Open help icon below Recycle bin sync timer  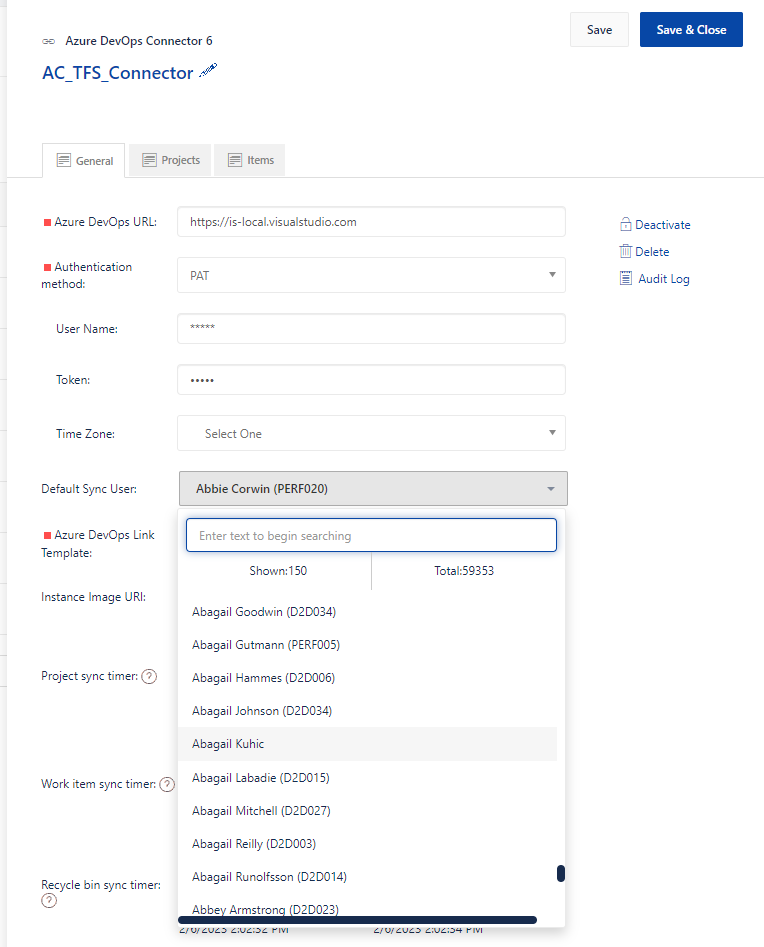click(x=49, y=900)
